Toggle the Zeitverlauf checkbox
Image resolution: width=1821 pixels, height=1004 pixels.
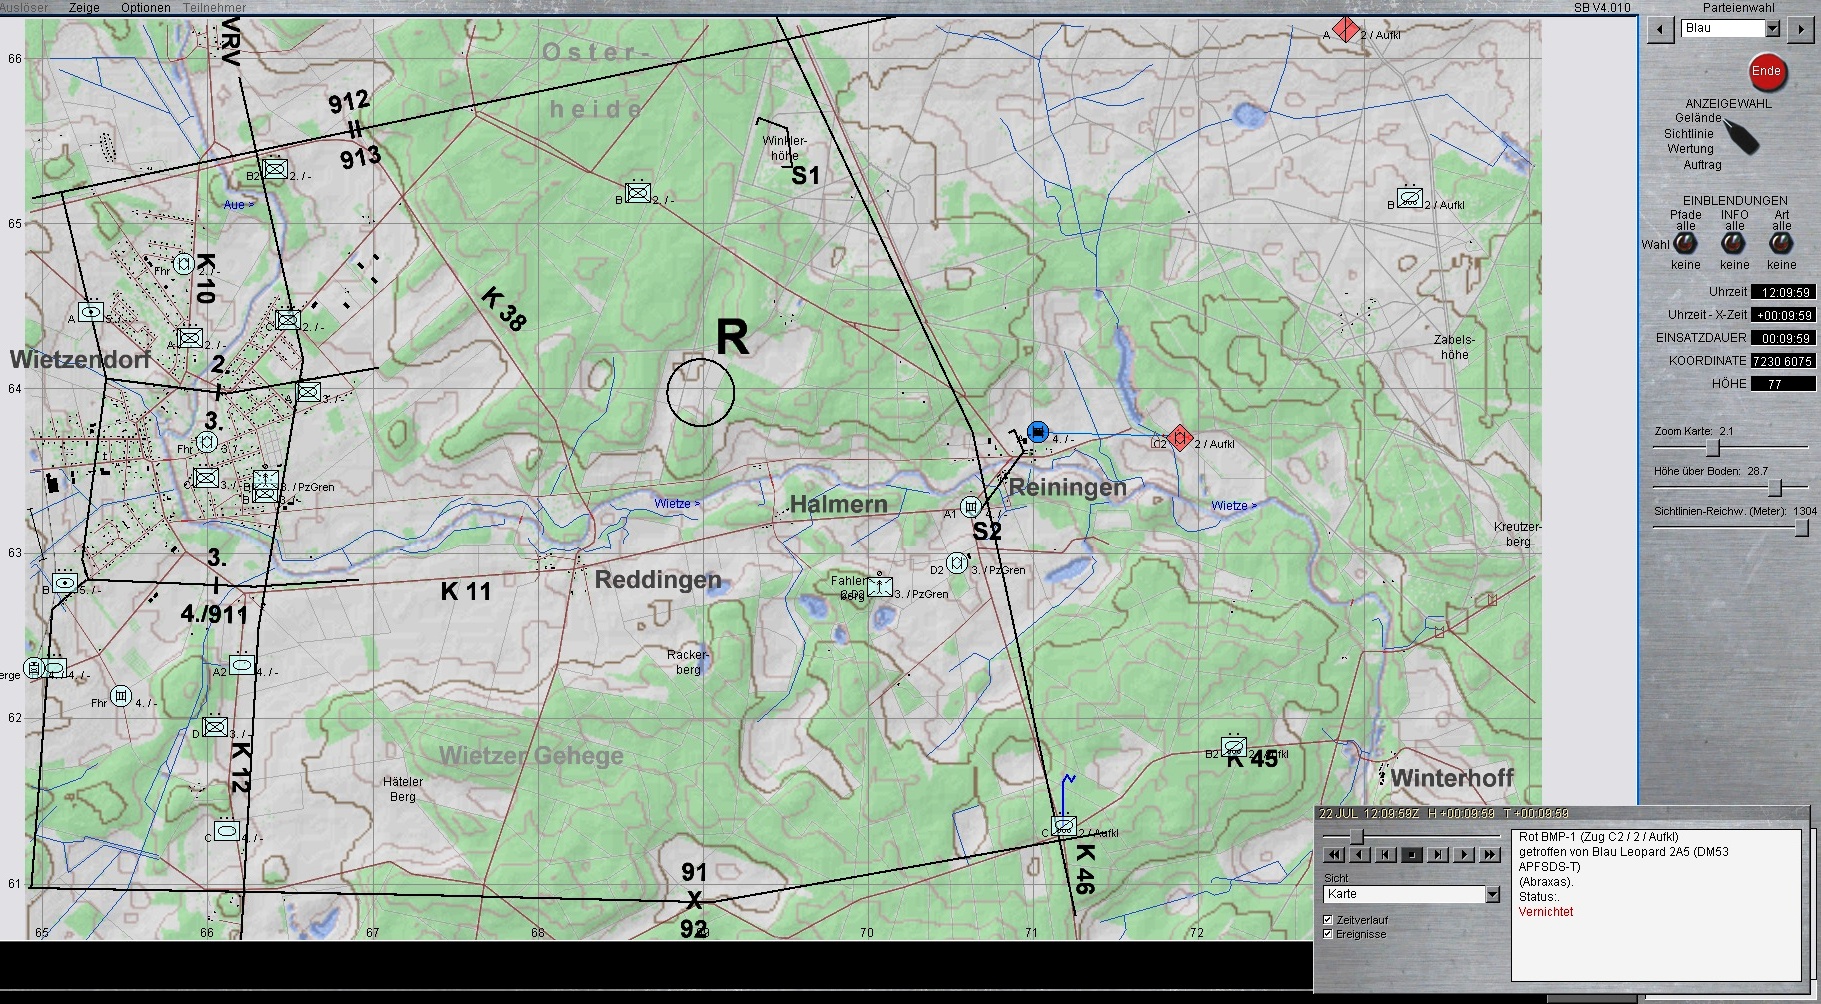click(x=1328, y=919)
